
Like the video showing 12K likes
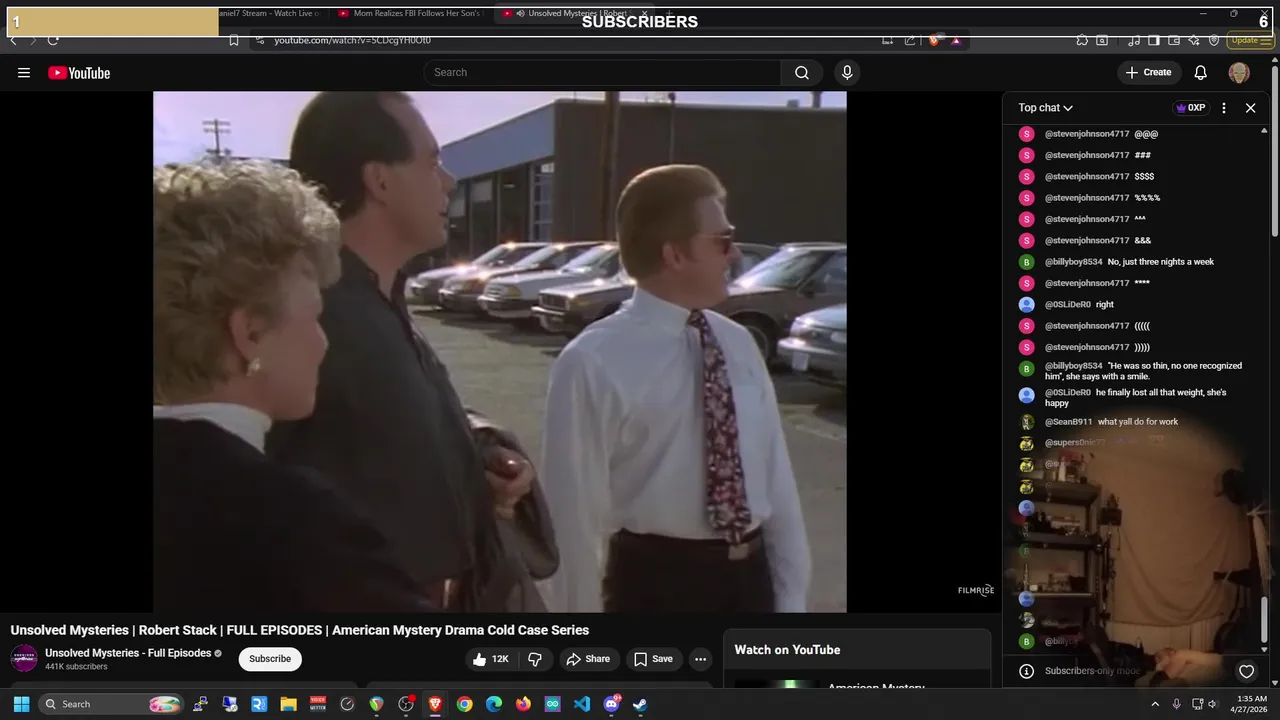point(491,659)
